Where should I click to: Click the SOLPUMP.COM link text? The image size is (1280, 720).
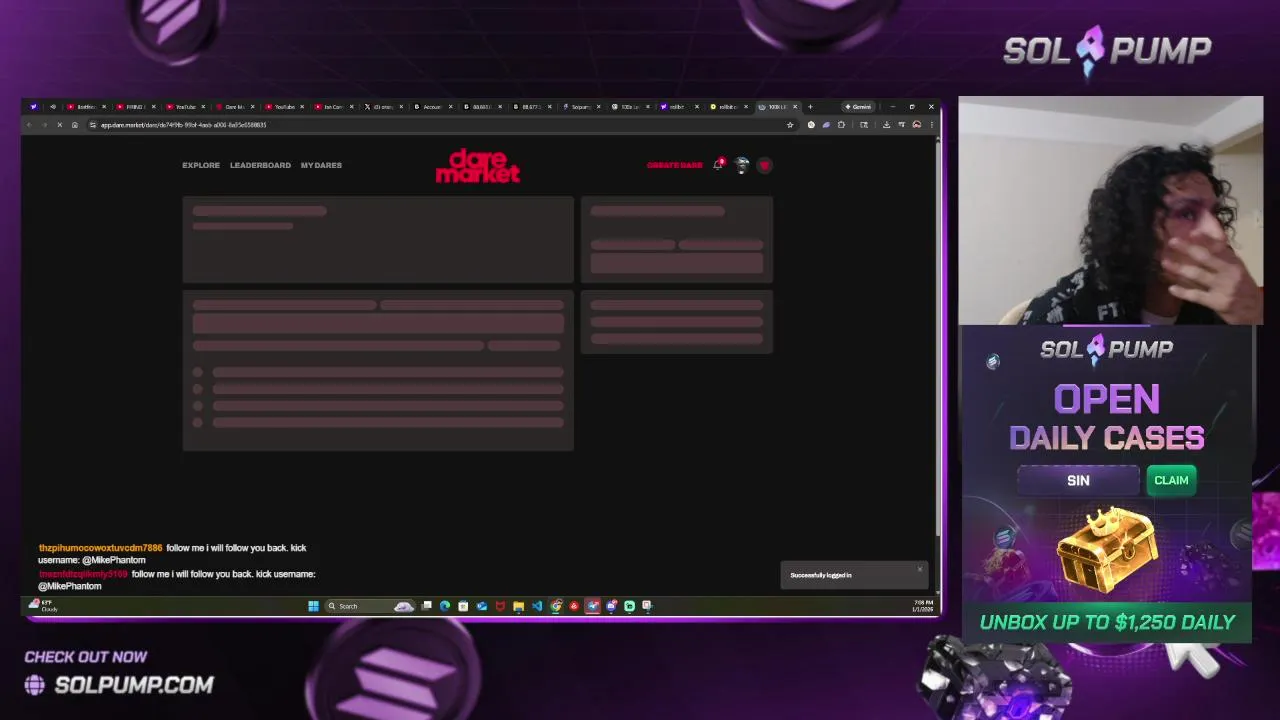(x=134, y=685)
